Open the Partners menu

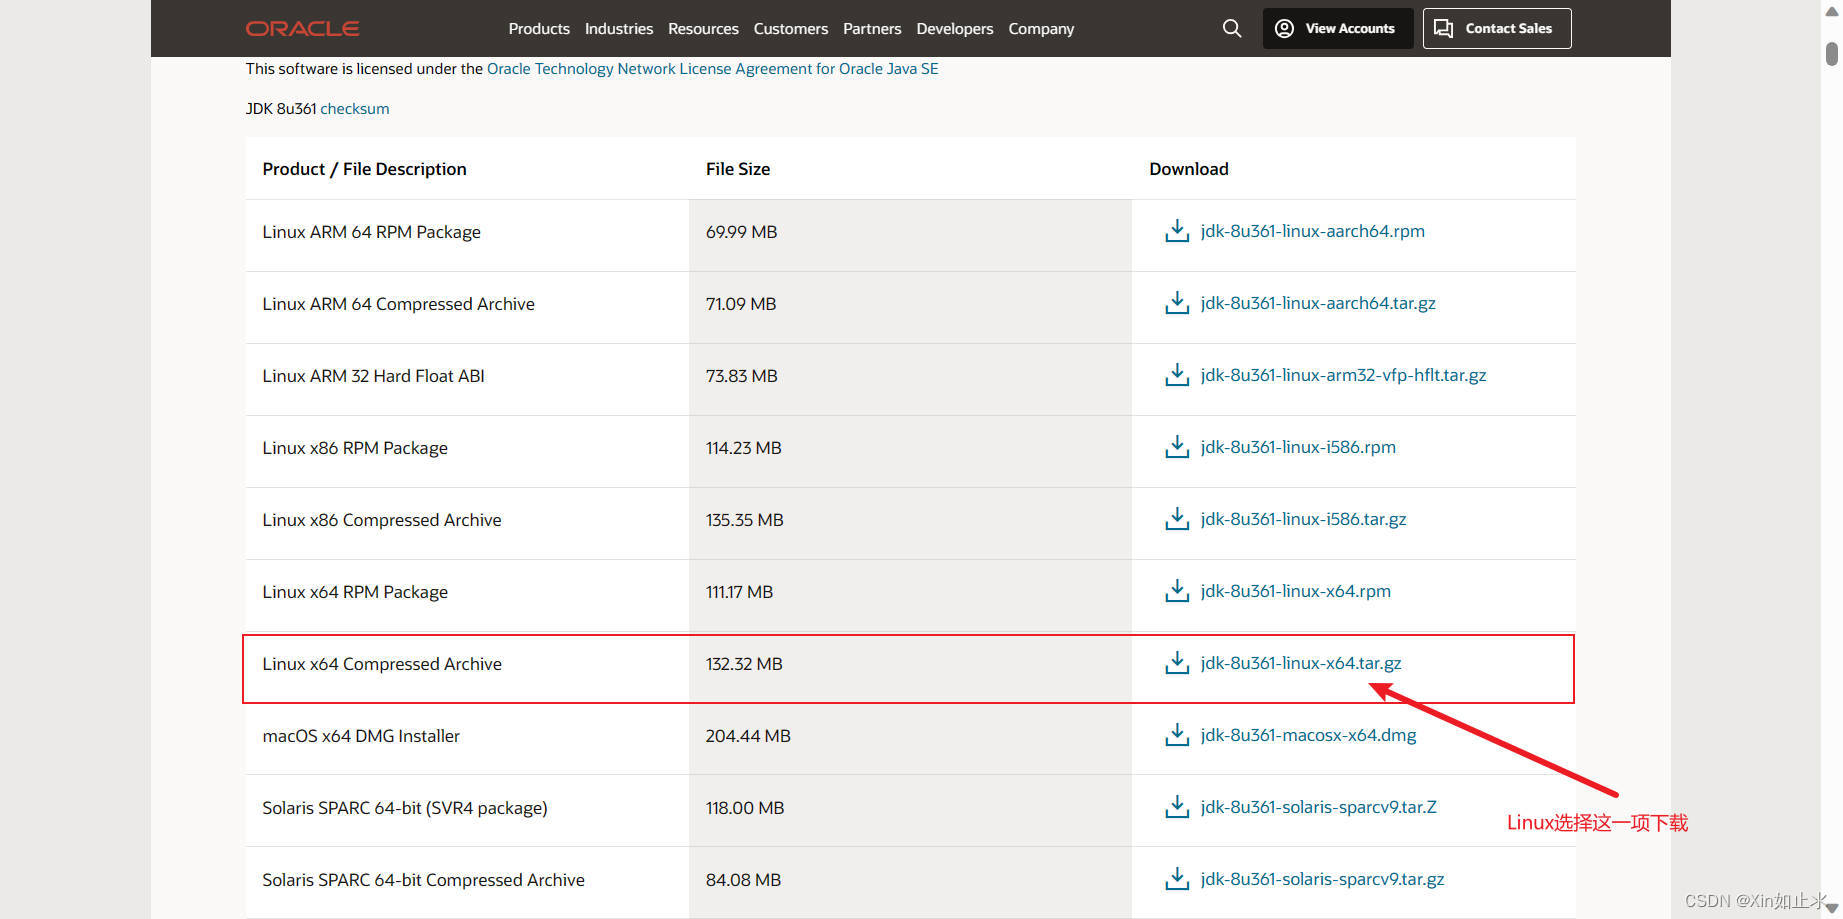[872, 29]
